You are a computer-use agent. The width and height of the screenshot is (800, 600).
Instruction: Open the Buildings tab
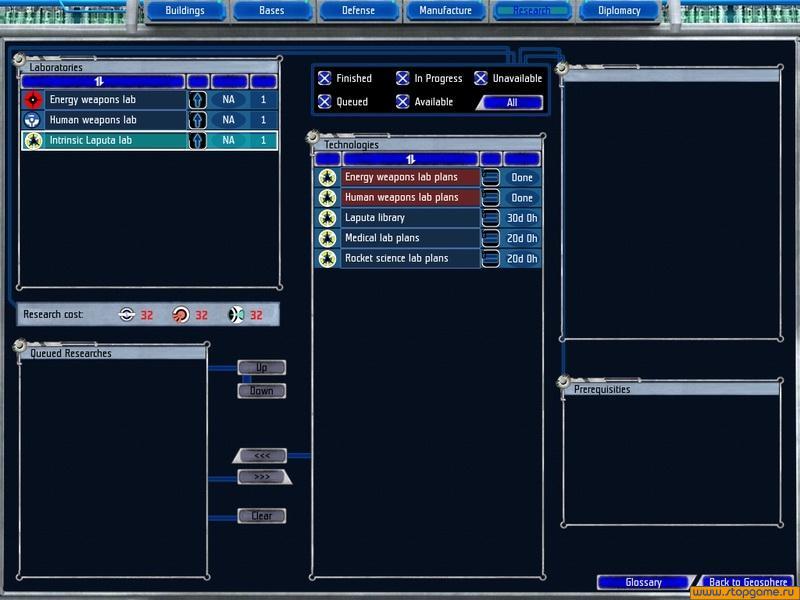185,11
